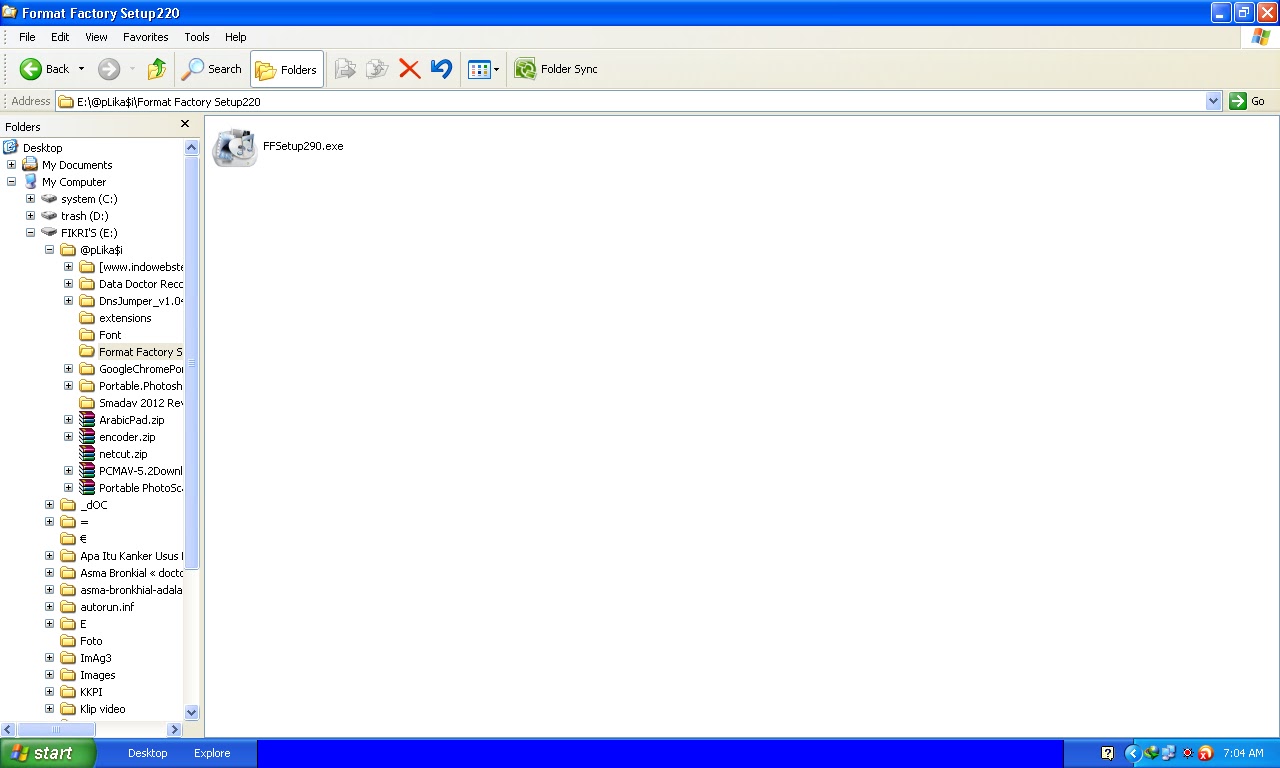Collapse the My Computer tree node
The height and width of the screenshot is (768, 1280).
pos(11,182)
